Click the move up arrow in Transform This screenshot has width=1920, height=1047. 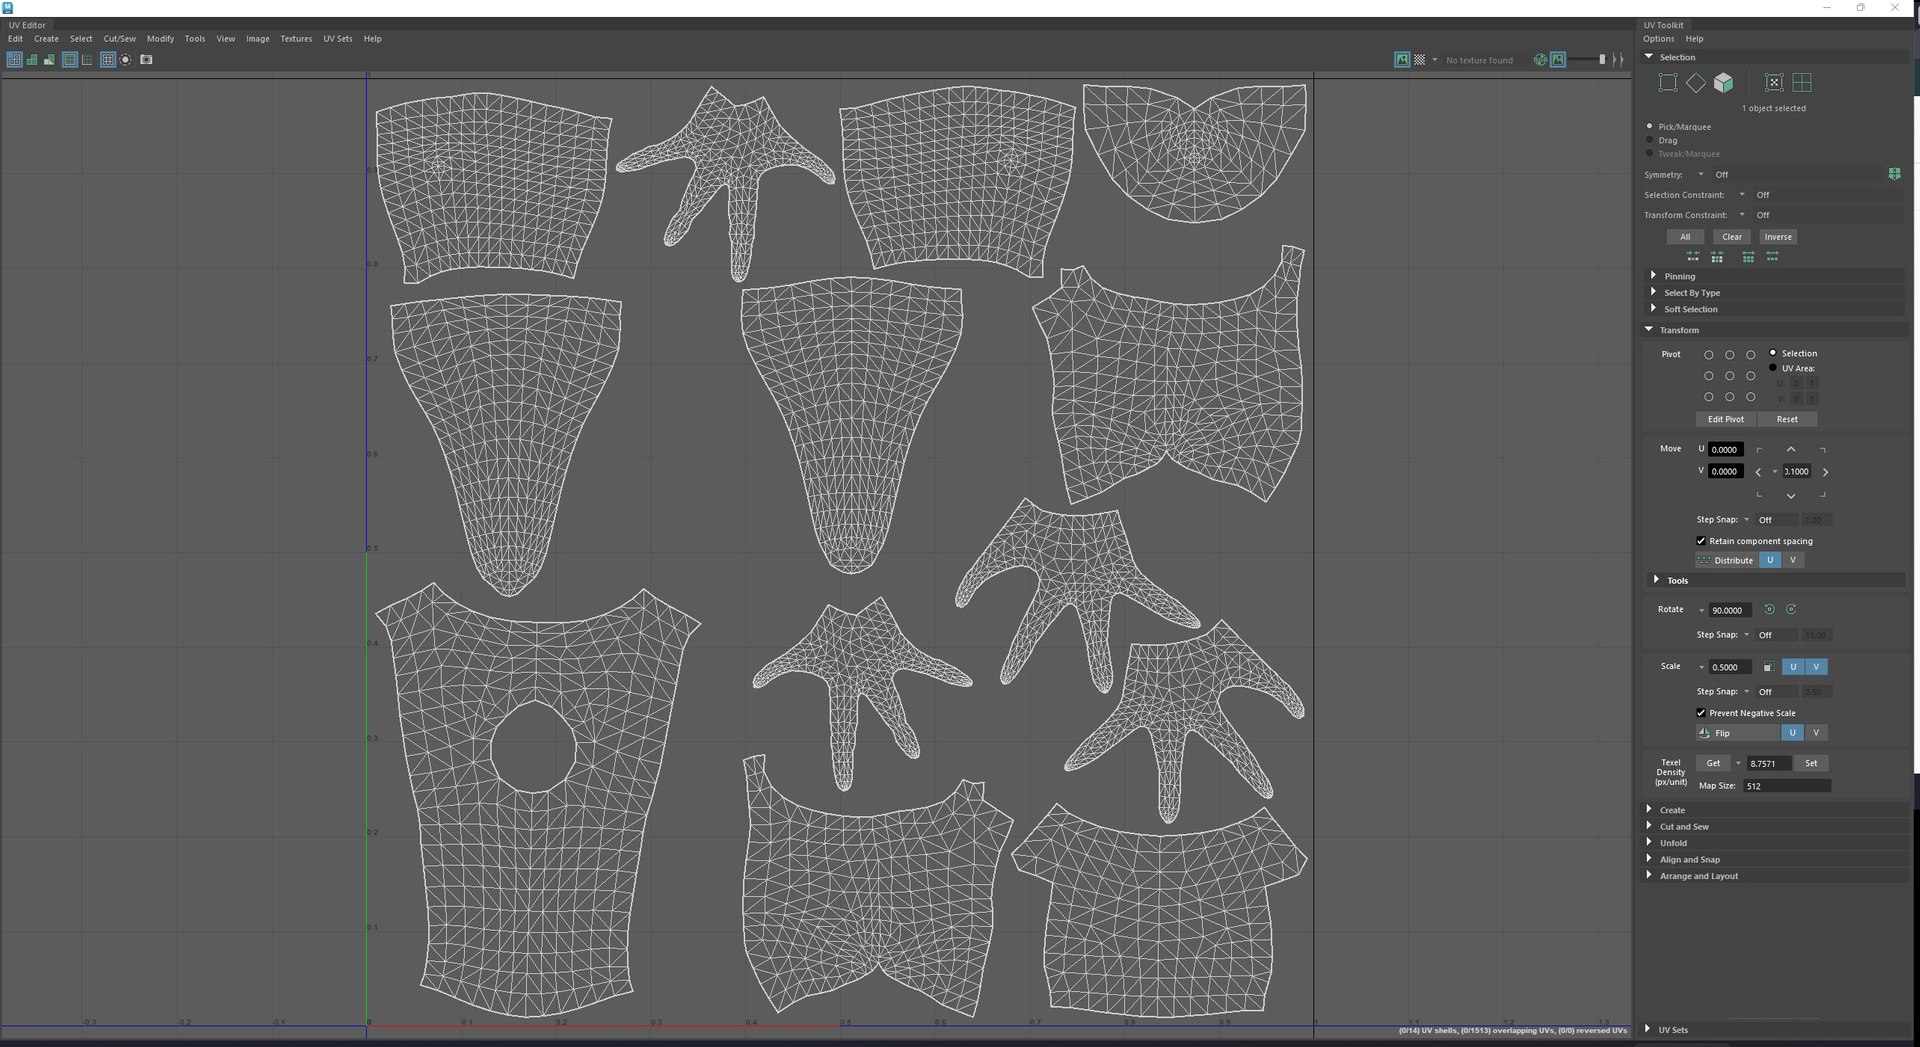(x=1791, y=450)
